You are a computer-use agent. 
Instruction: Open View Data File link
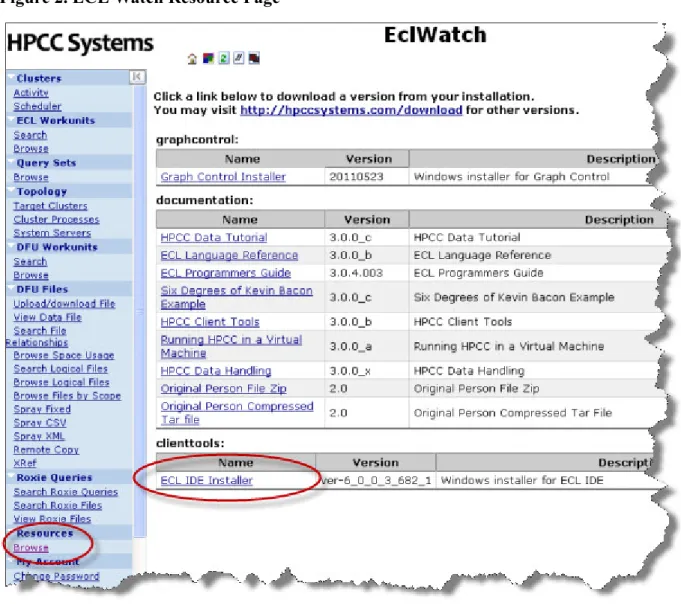tap(47, 317)
